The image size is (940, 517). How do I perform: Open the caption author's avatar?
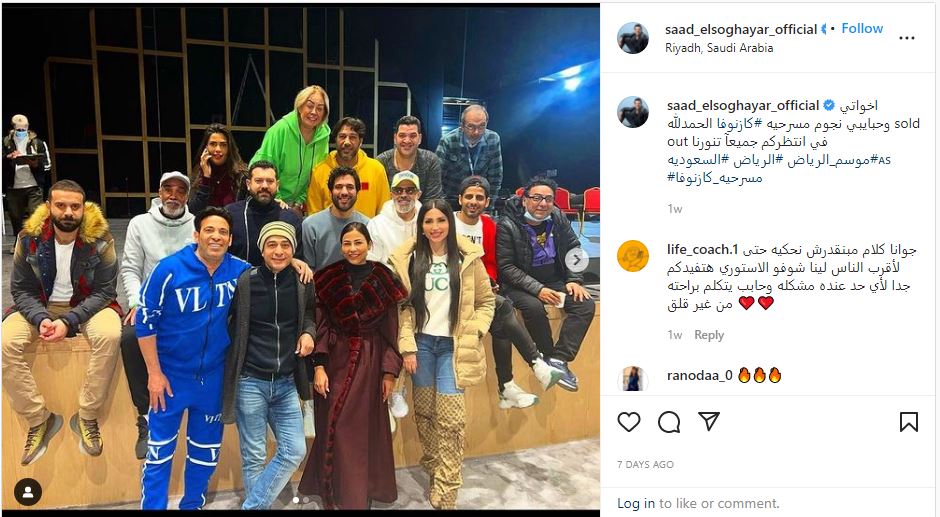[x=632, y=112]
